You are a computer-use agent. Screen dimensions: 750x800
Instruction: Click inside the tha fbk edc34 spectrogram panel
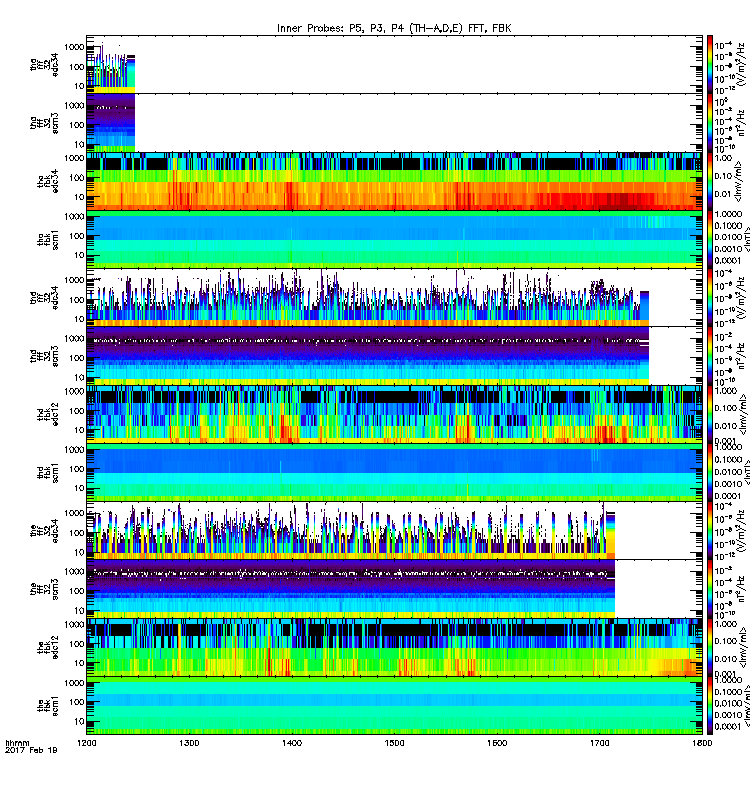394,181
